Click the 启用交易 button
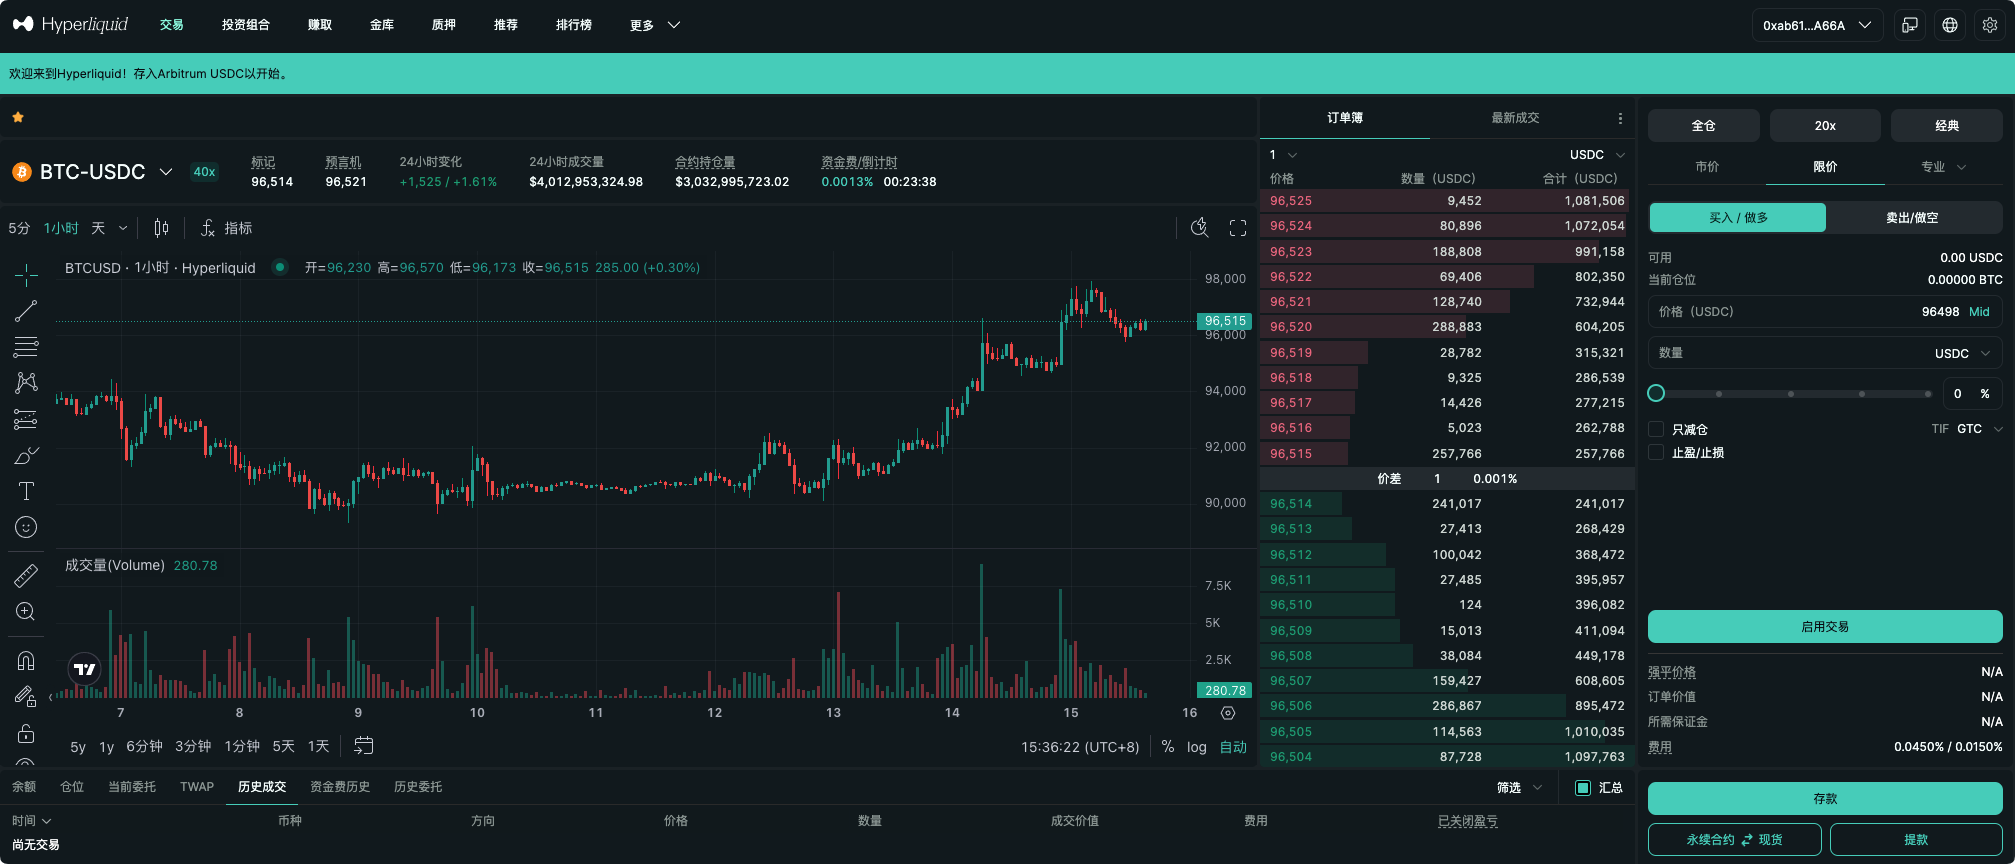Viewport: 2015px width, 864px height. tap(1824, 627)
